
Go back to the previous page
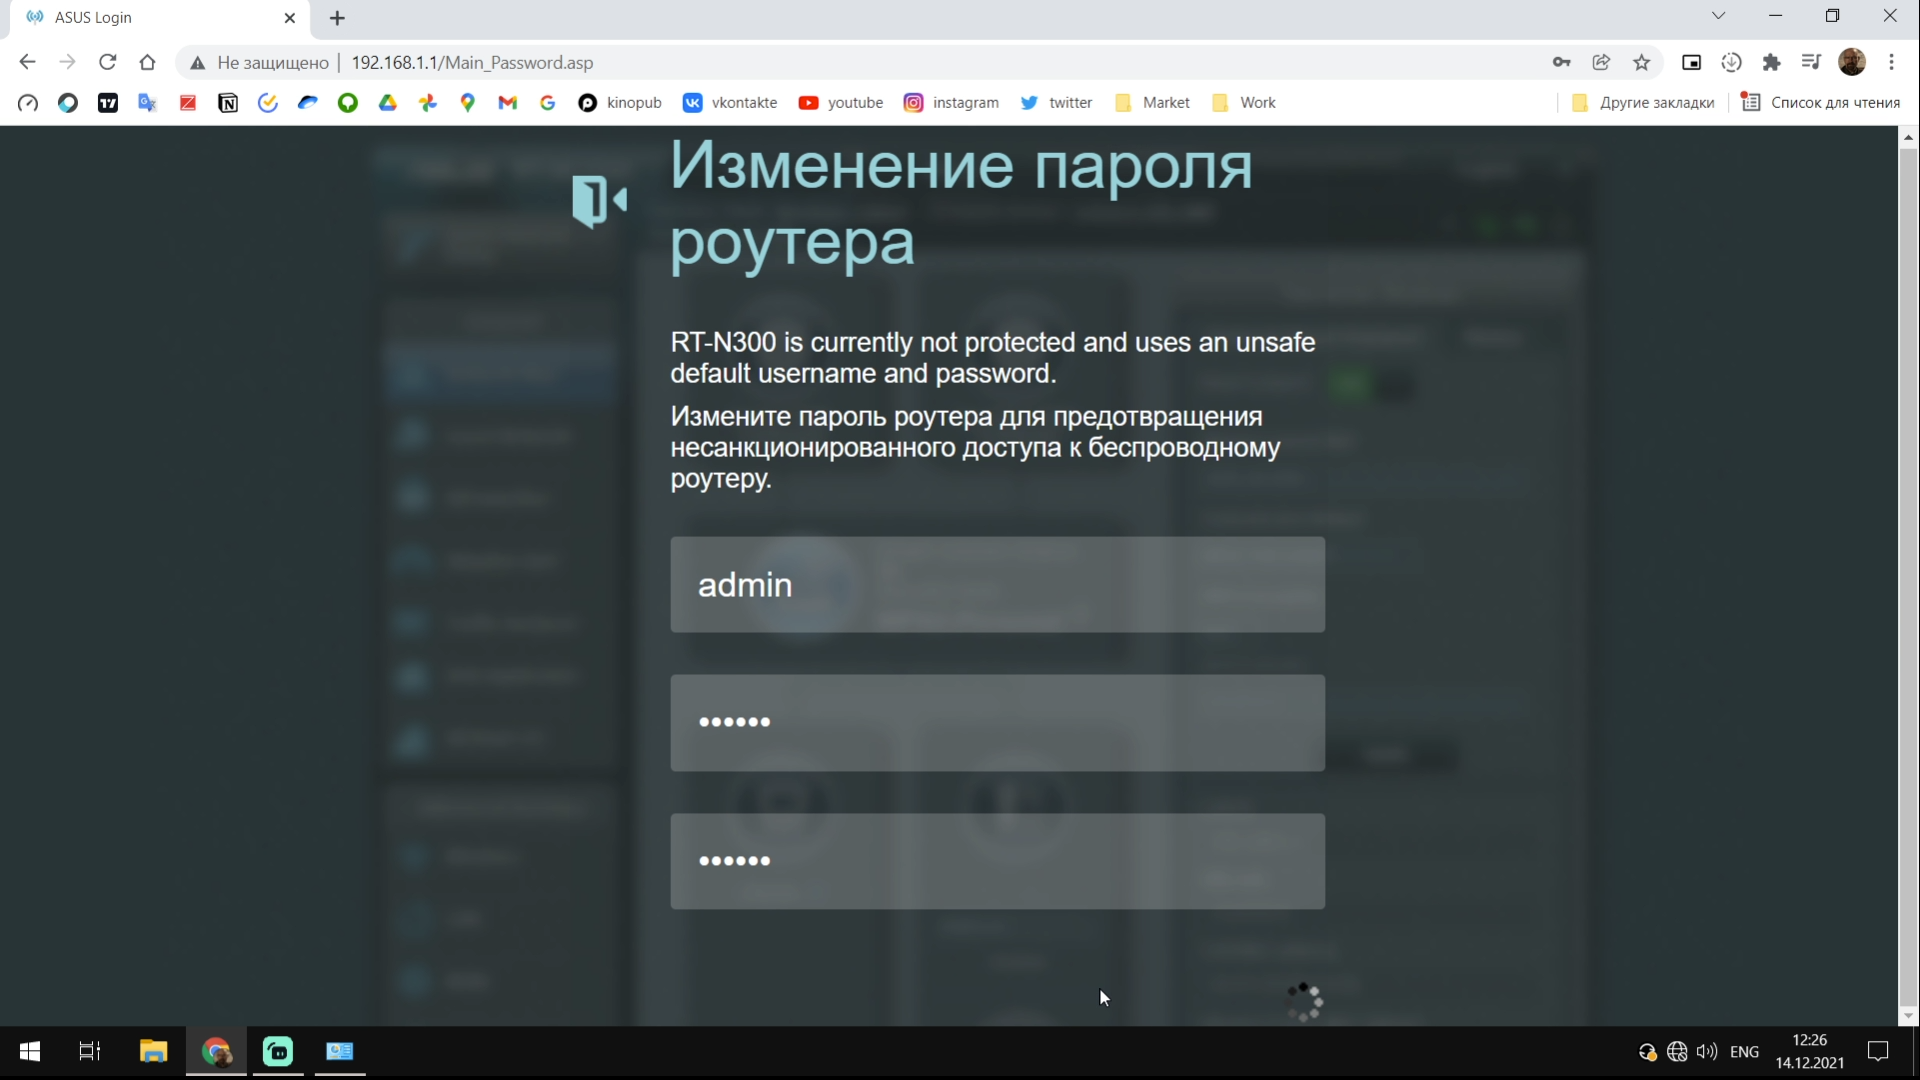coord(27,62)
